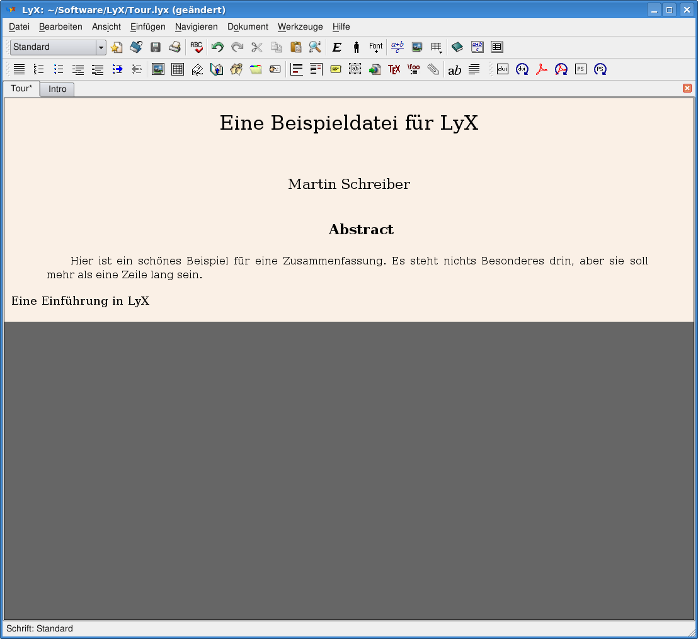Insert table float grid icon
698x639 pixels.
tap(178, 69)
